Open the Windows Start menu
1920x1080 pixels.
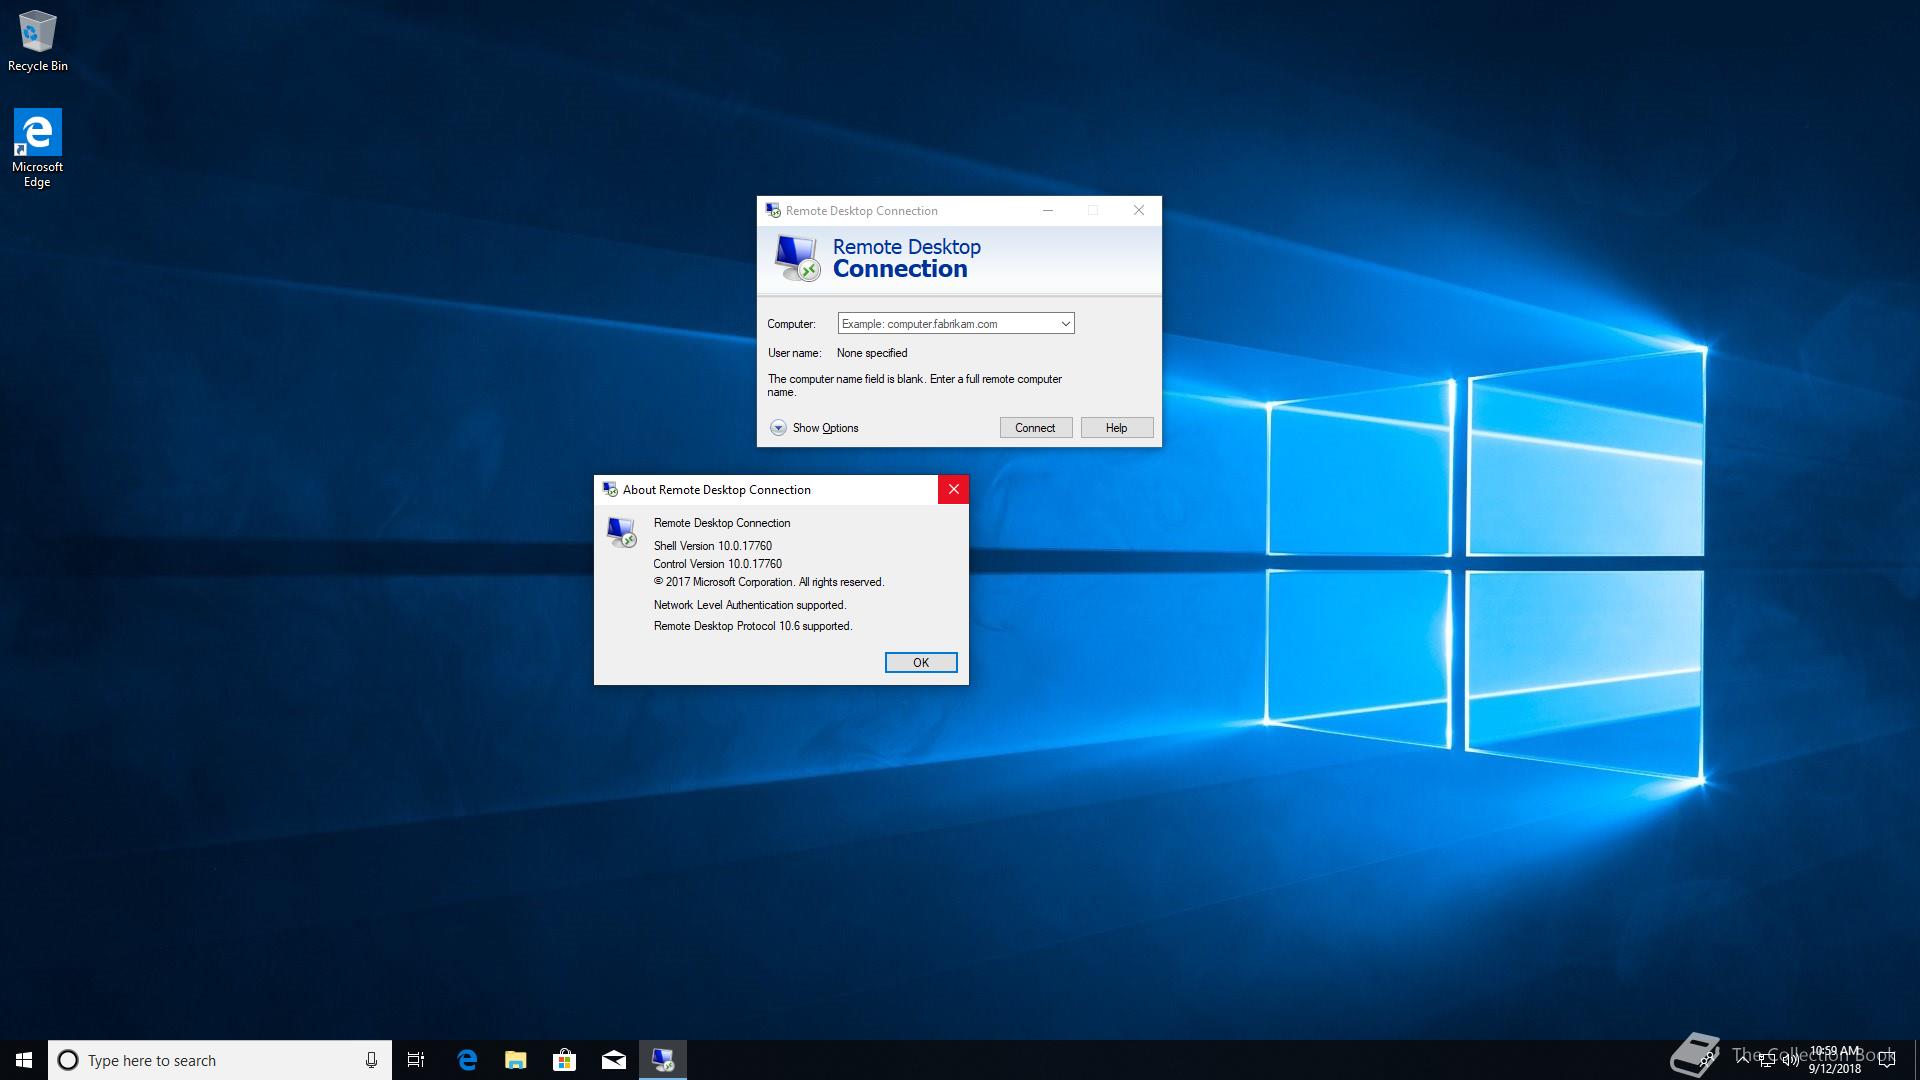click(24, 1060)
